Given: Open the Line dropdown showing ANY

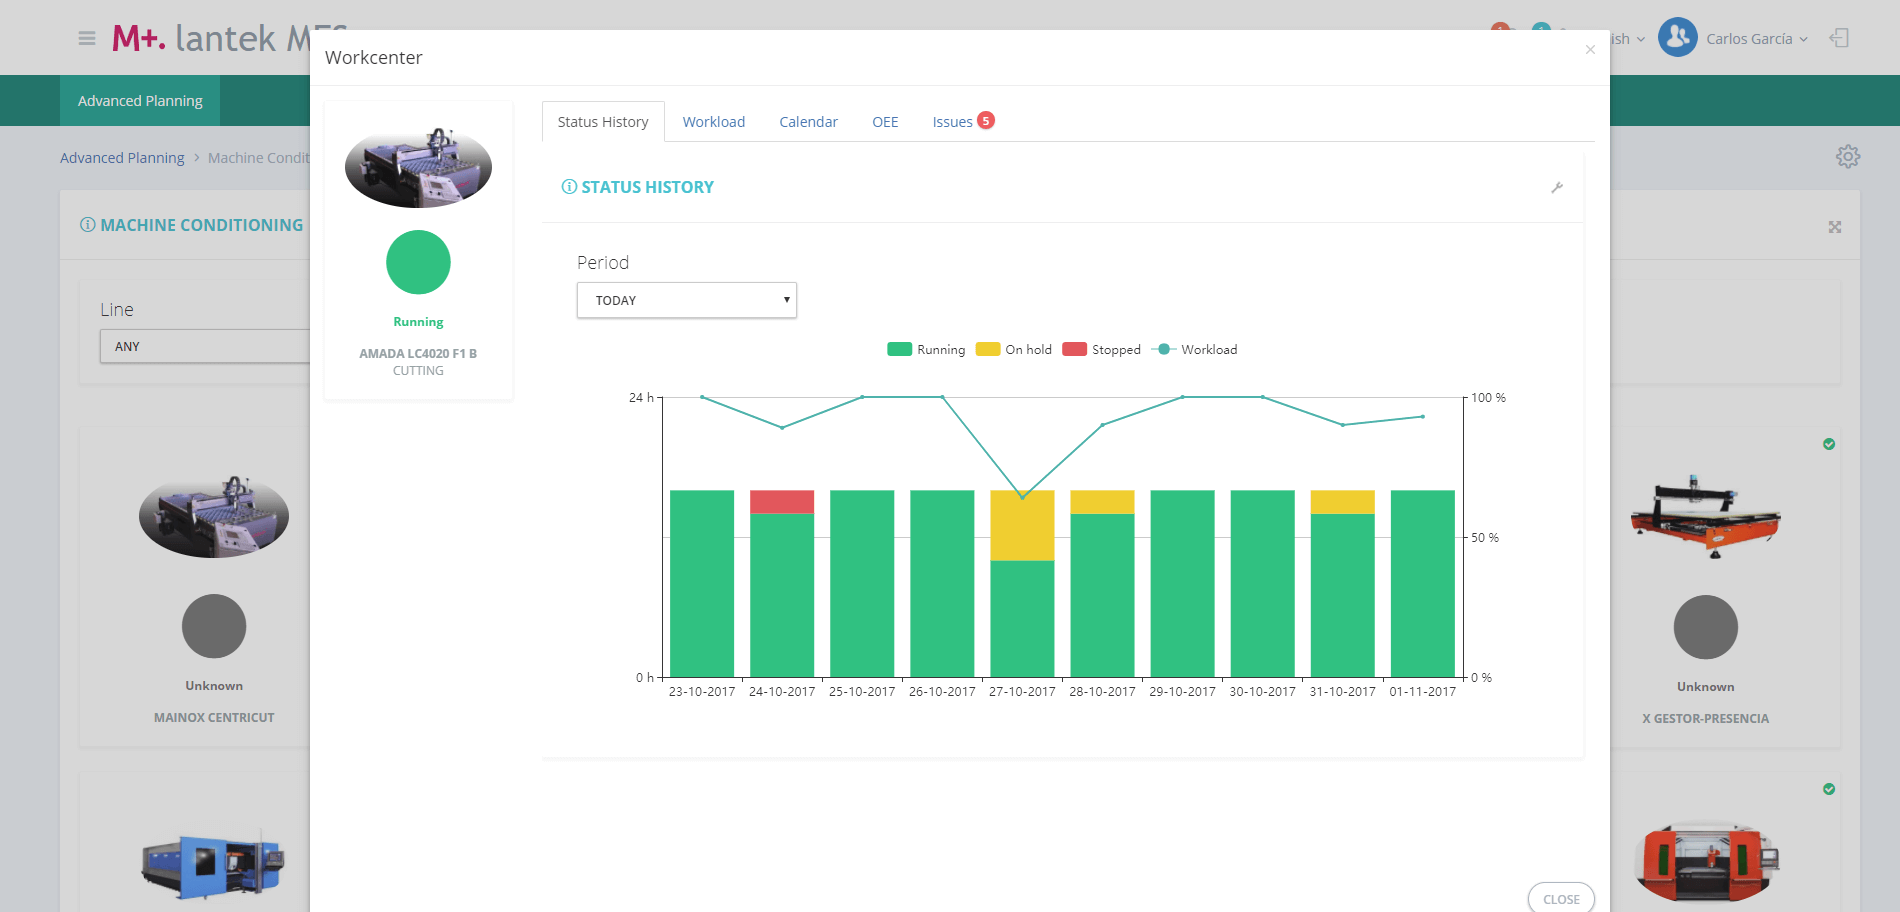Looking at the screenshot, I should click(205, 346).
